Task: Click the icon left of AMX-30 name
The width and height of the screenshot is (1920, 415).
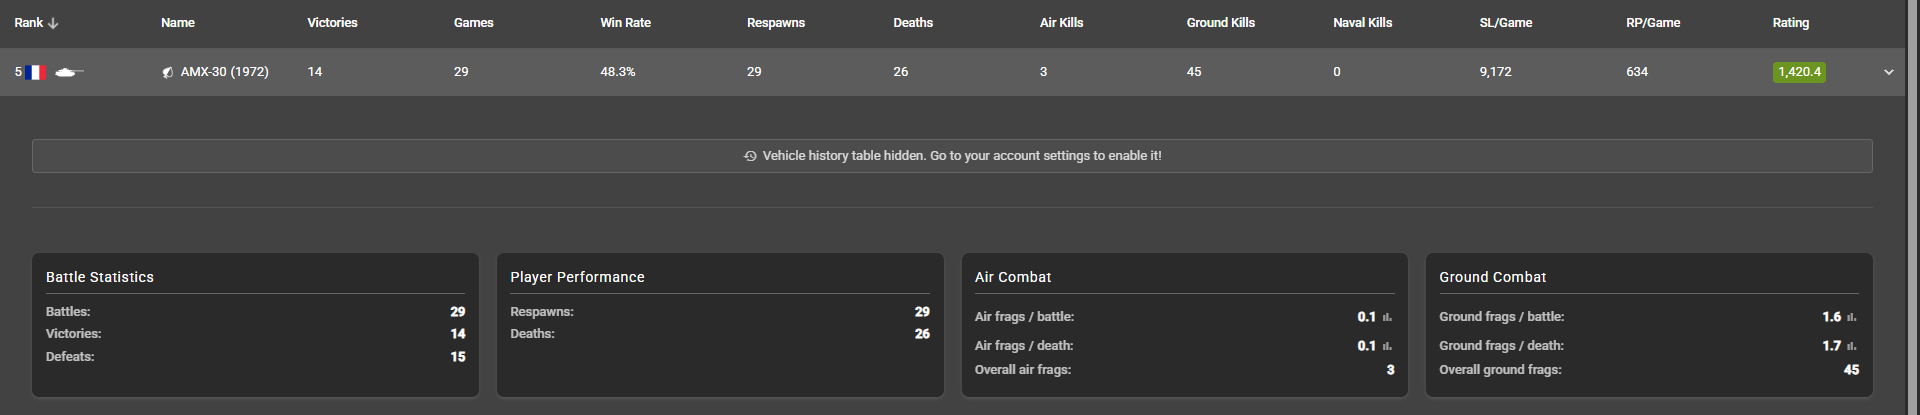Action: point(168,72)
